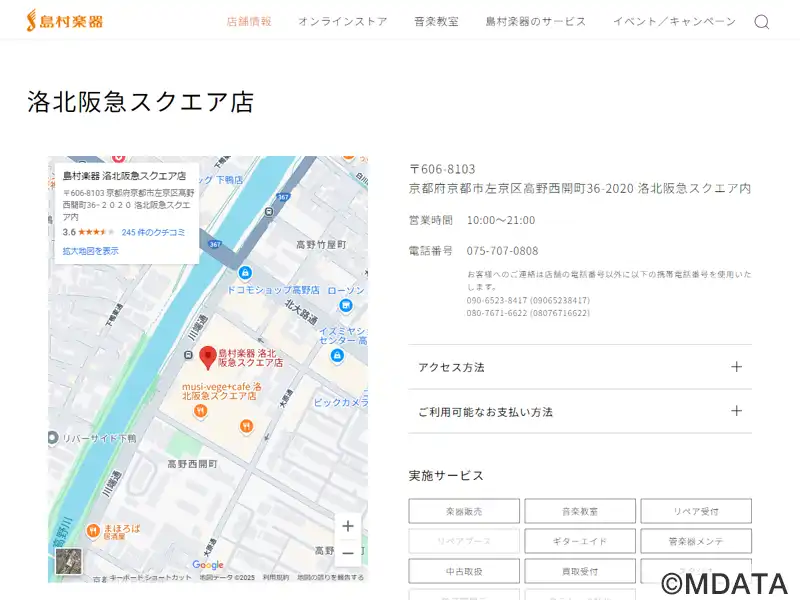
Task: Click the opening hours 10:00〜21:00
Action: pos(501,220)
